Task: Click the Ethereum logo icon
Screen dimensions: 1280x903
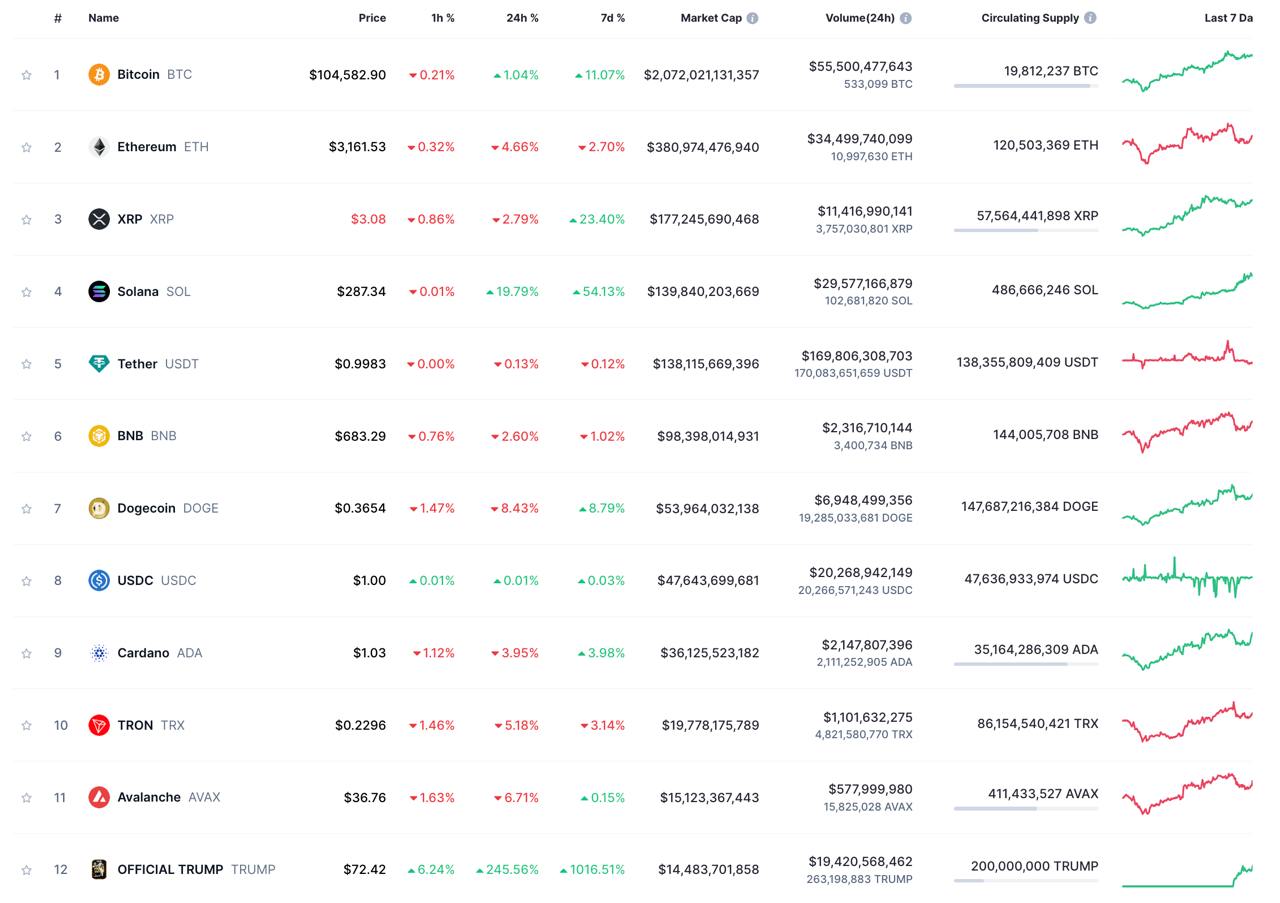Action: point(98,147)
